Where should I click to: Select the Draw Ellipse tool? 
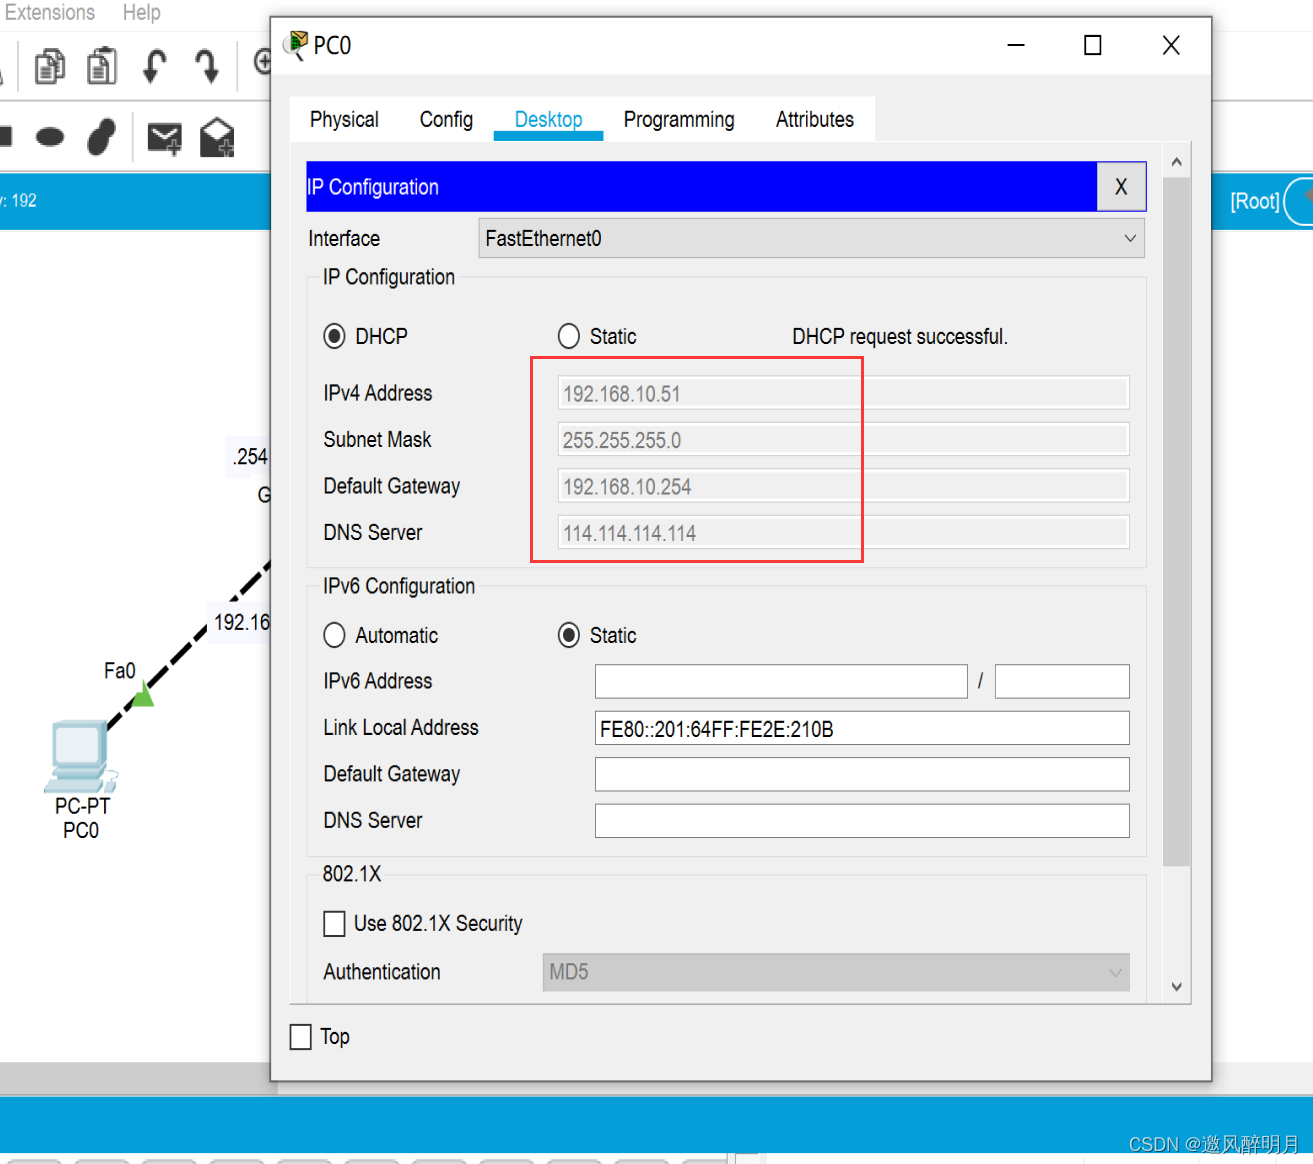pyautogui.click(x=49, y=137)
